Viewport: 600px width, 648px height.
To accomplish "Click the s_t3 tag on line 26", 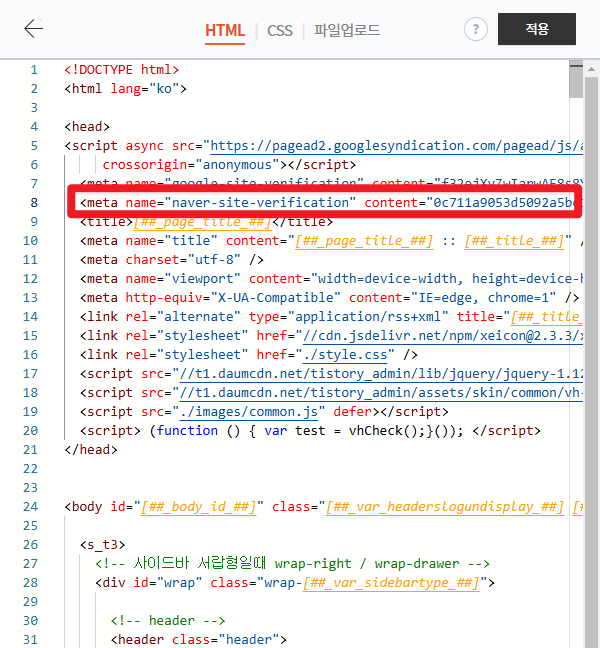I will 102,545.
